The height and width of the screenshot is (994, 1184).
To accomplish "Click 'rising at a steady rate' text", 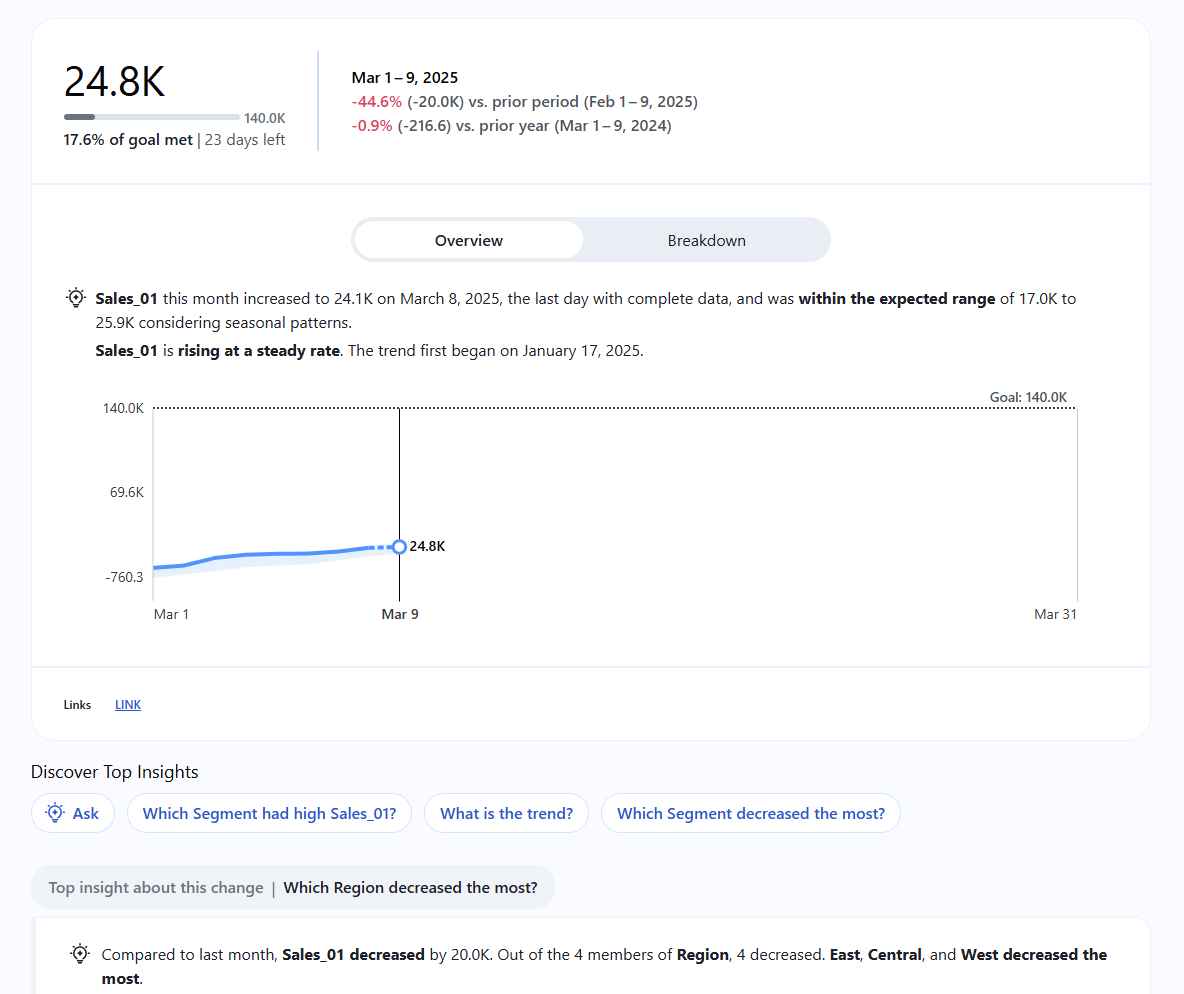I will (x=258, y=350).
